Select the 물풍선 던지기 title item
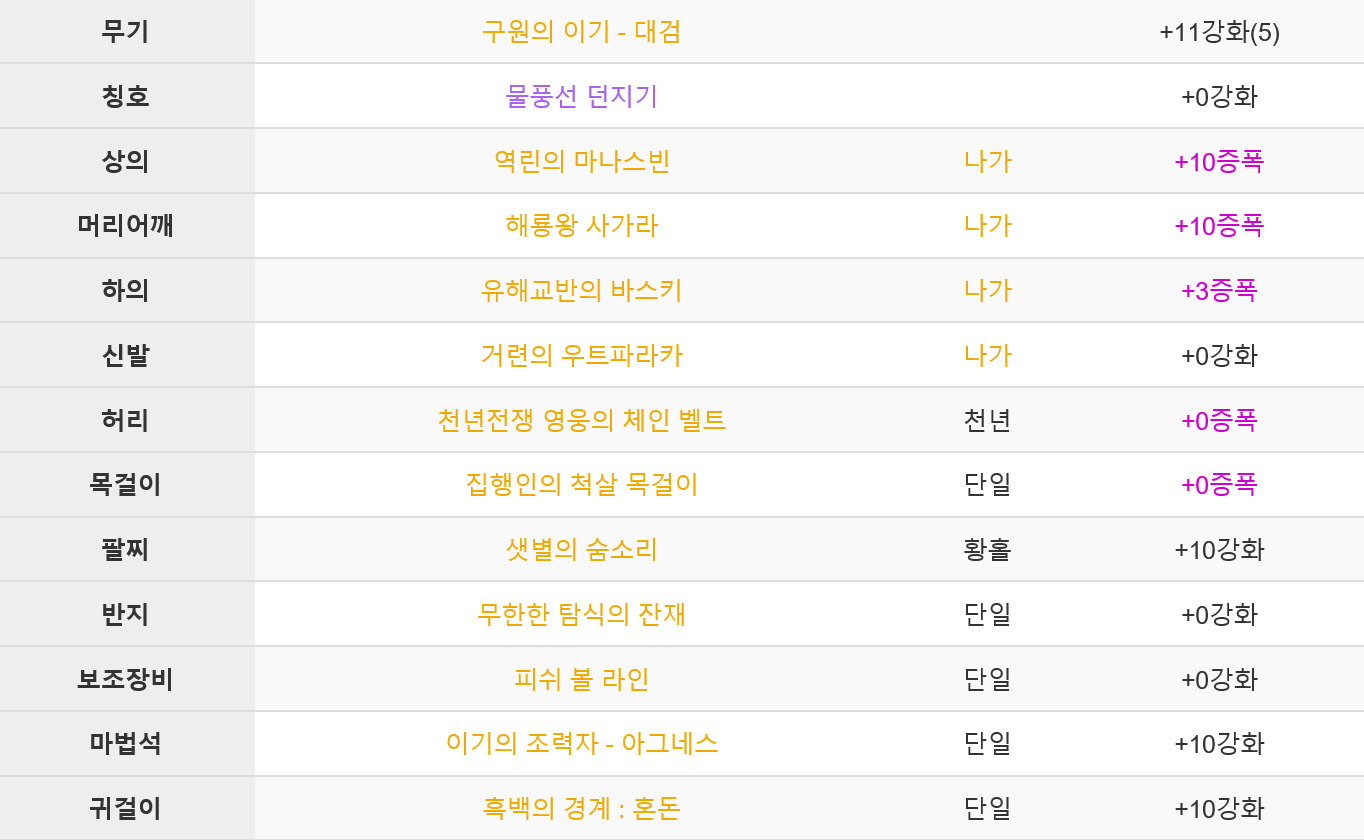 (x=582, y=97)
